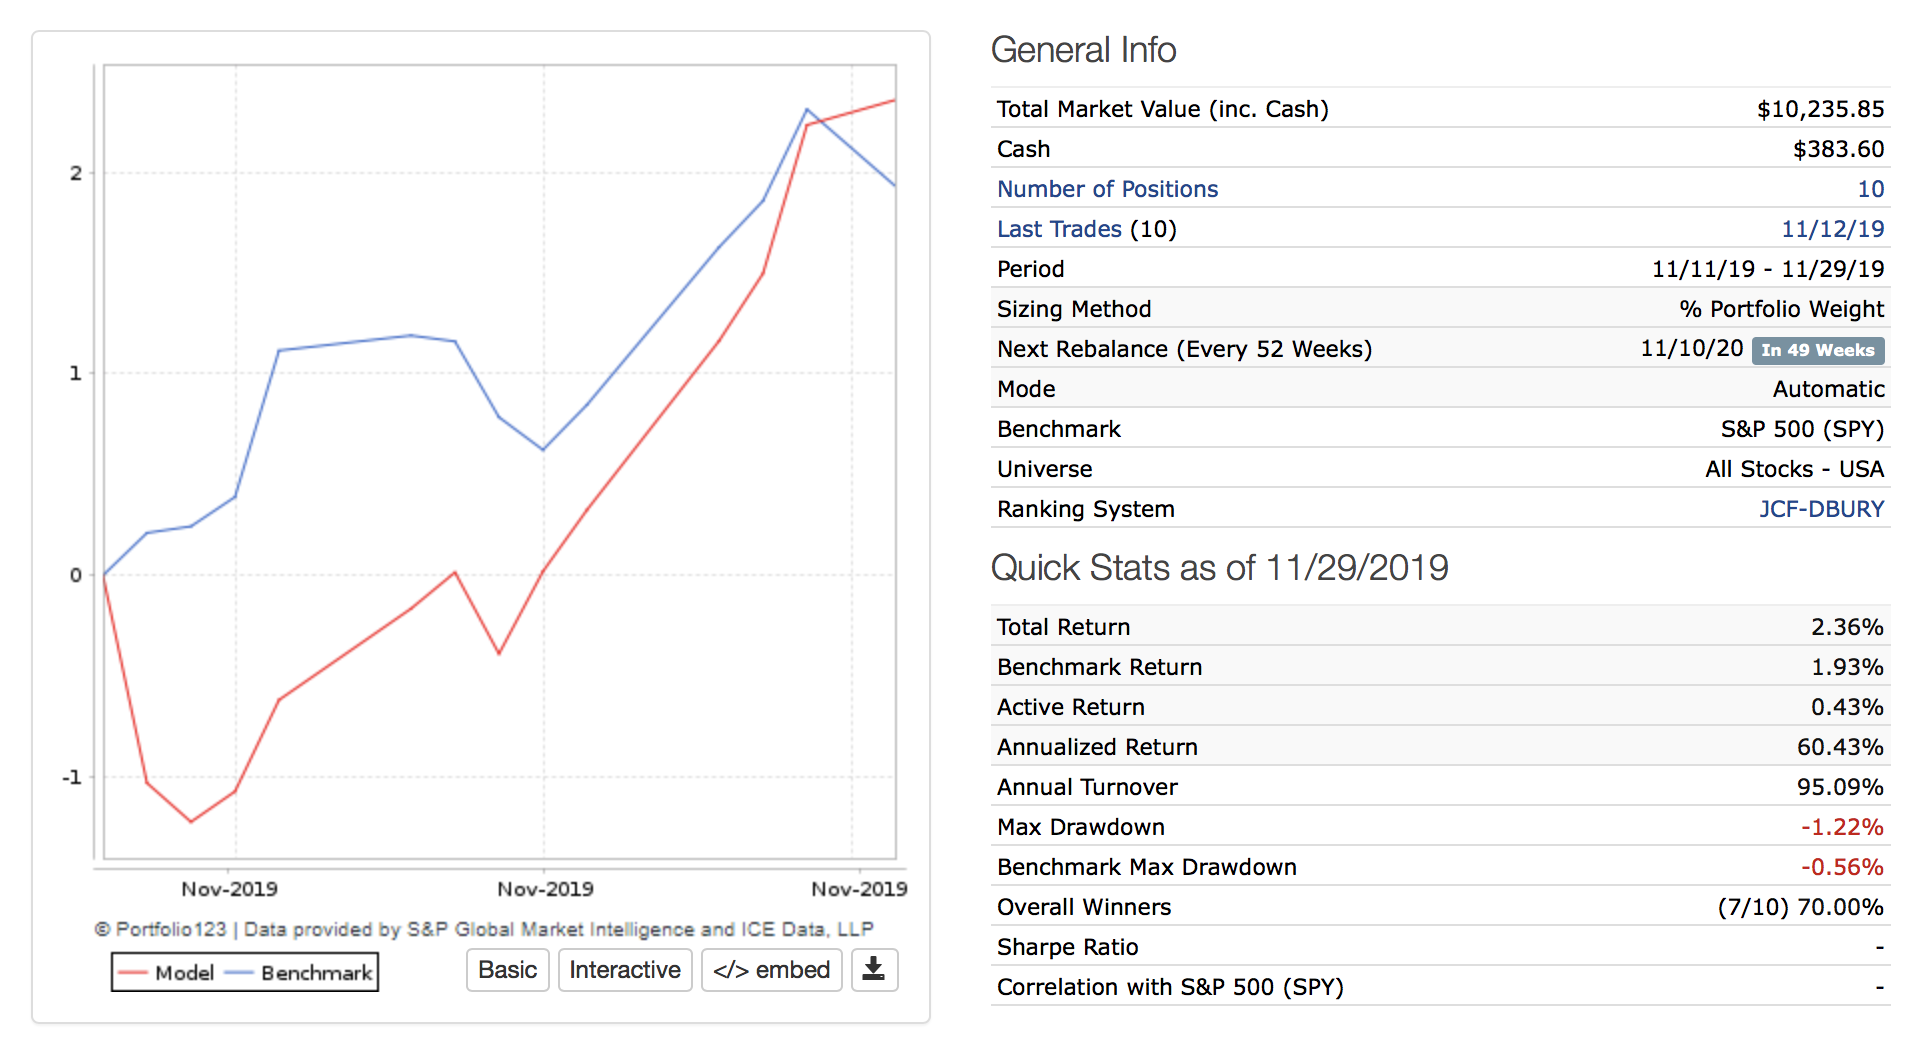Click the 'In 49 Weeks' badge
This screenshot has width=1926, height=1060.
point(1817,350)
